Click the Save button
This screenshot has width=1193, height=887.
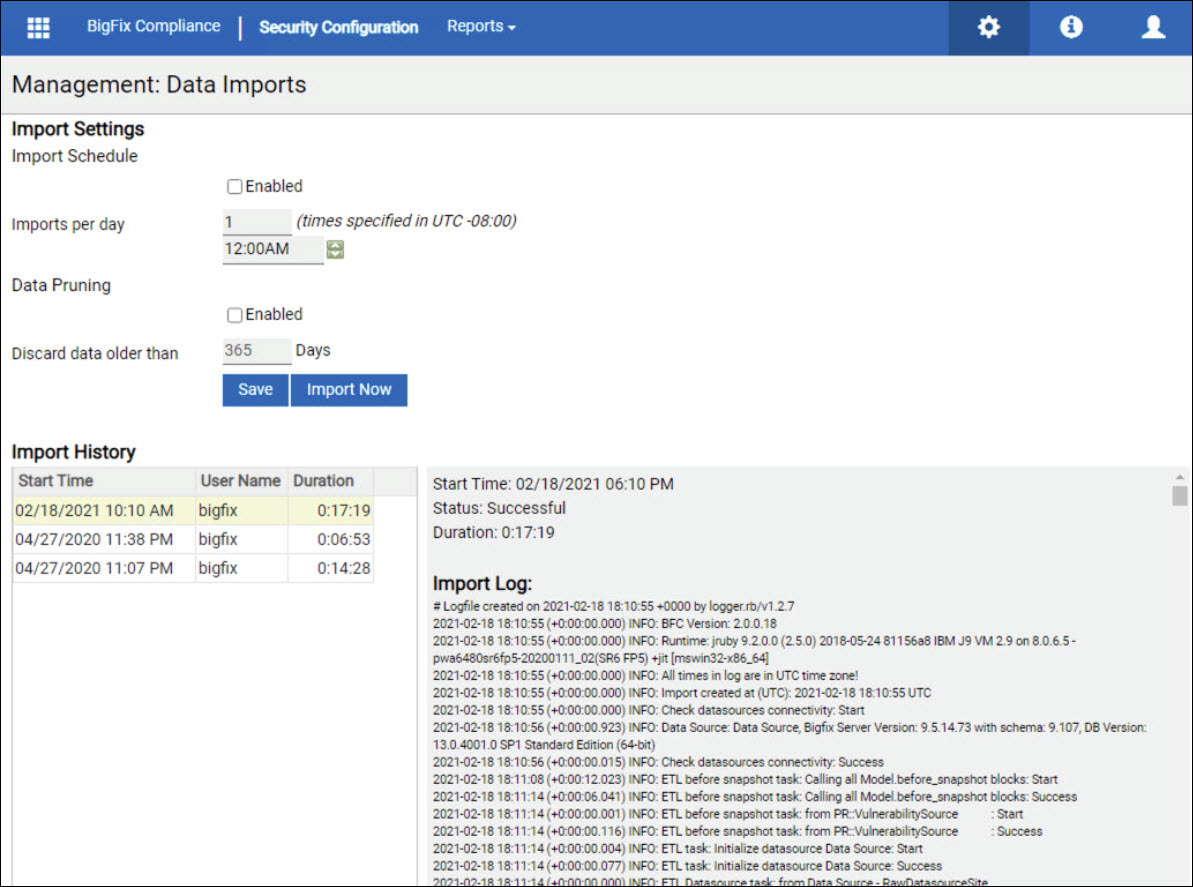tap(255, 390)
